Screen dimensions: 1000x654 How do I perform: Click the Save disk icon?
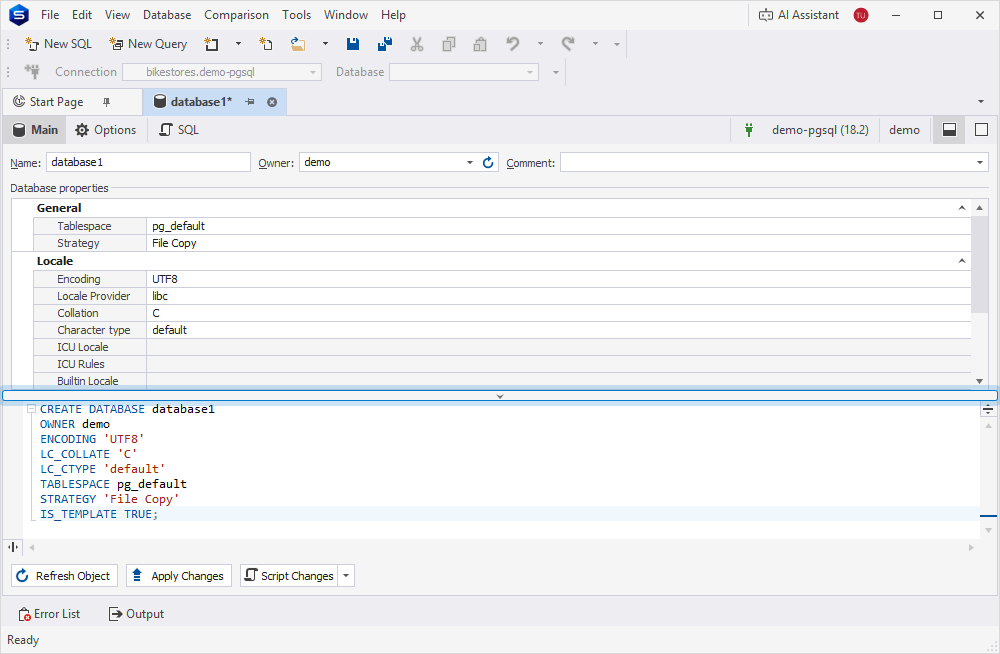pos(353,44)
